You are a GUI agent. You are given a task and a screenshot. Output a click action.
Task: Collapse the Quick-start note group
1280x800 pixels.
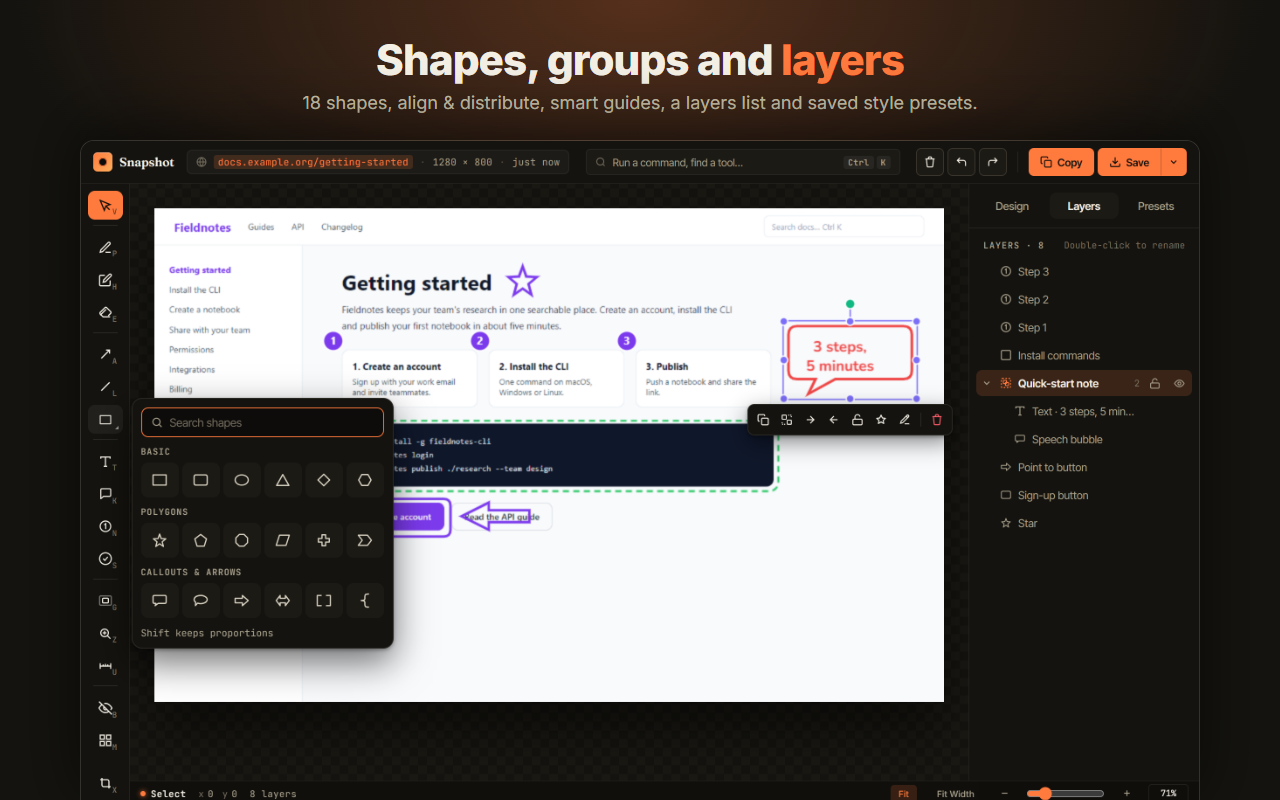(987, 383)
